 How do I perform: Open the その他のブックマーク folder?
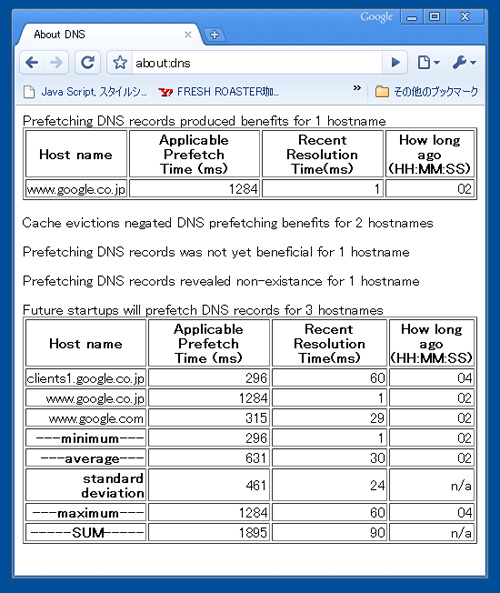pyautogui.click(x=426, y=92)
